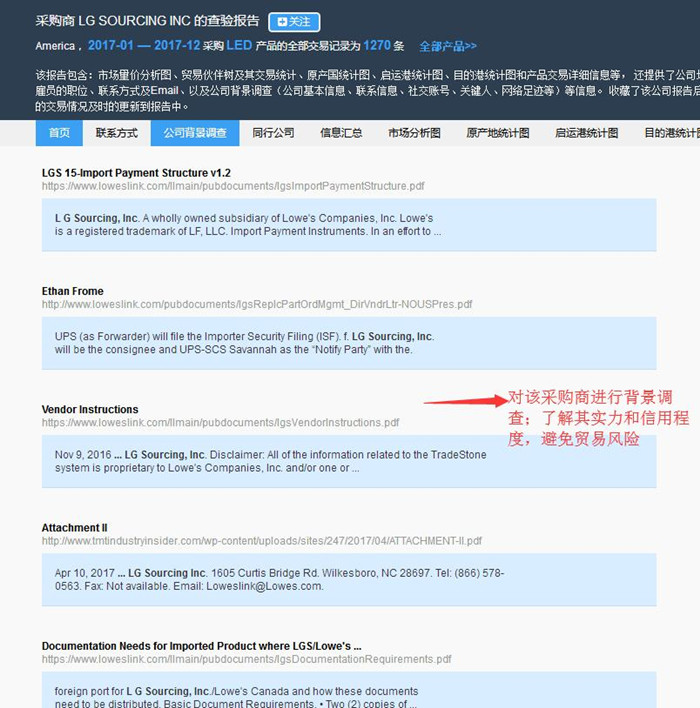The height and width of the screenshot is (708, 700).
Task: Open the 同行公司 tab
Action: click(273, 133)
